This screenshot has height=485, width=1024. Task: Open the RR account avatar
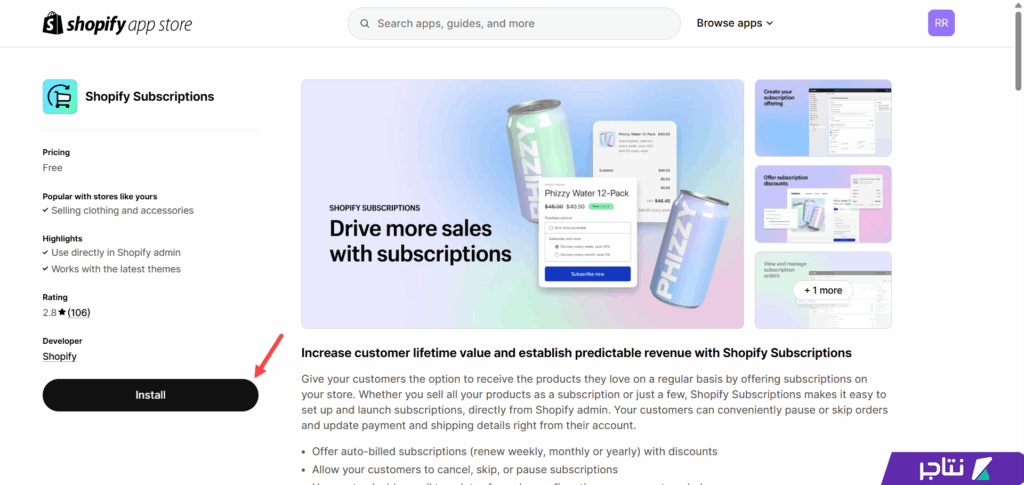click(941, 23)
